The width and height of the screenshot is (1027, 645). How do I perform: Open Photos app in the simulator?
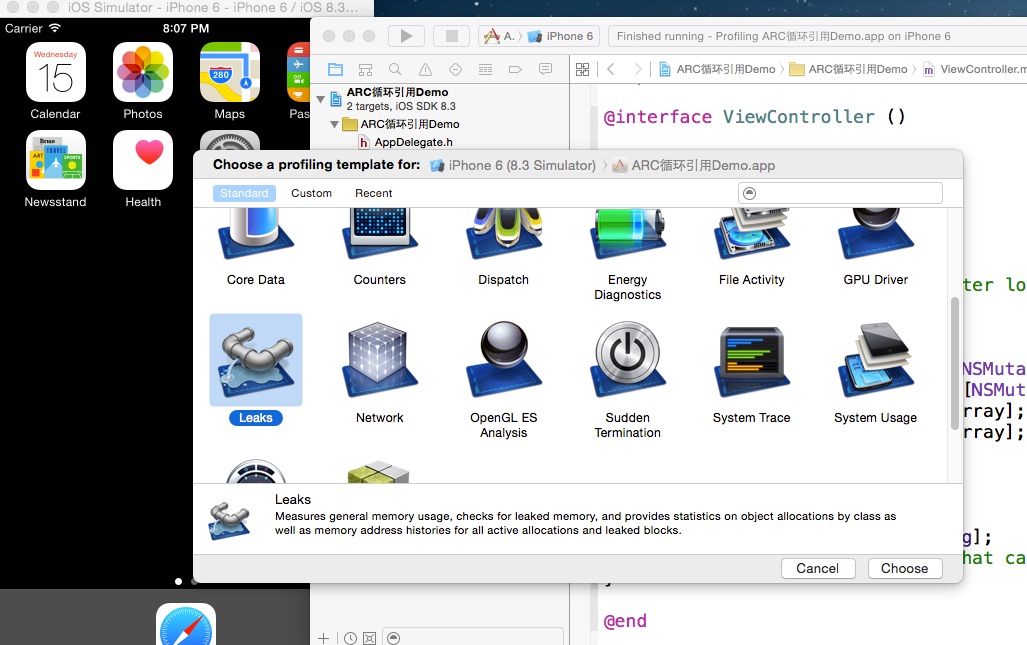pos(143,81)
